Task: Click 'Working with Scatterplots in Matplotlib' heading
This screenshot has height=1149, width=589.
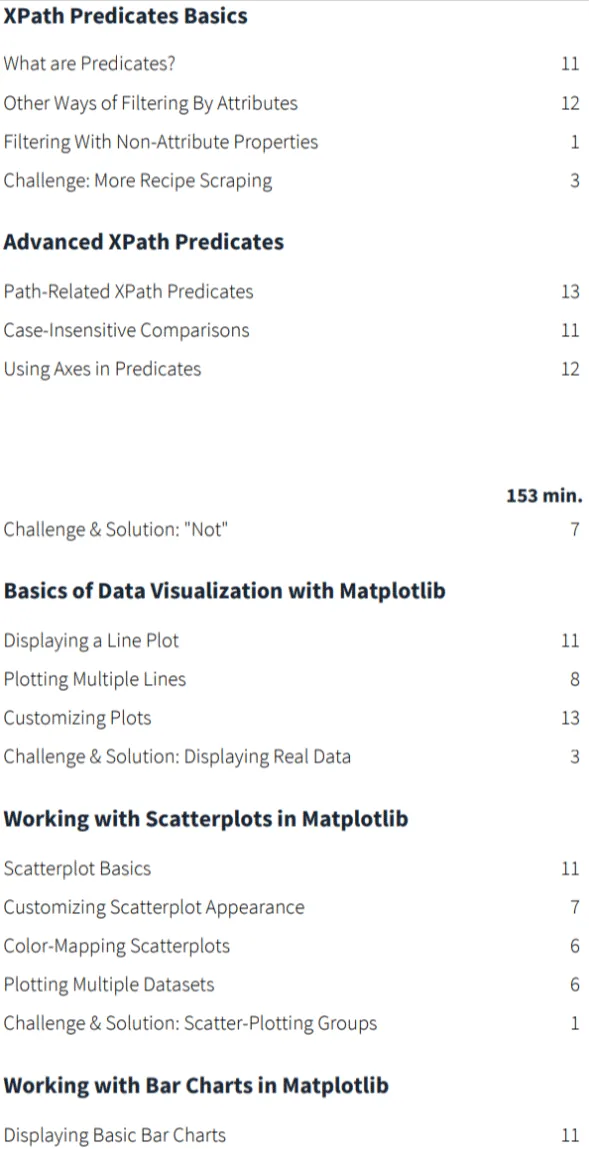Action: (x=206, y=819)
